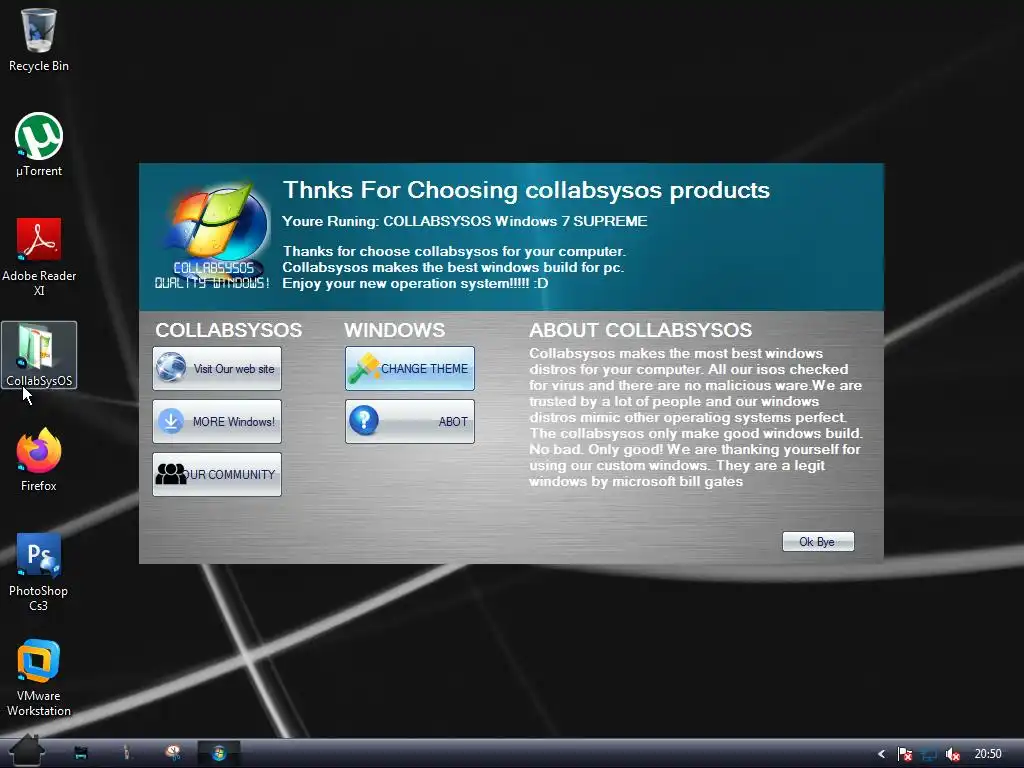Click the CHANGE THEME button
1024x768 pixels.
click(x=409, y=368)
